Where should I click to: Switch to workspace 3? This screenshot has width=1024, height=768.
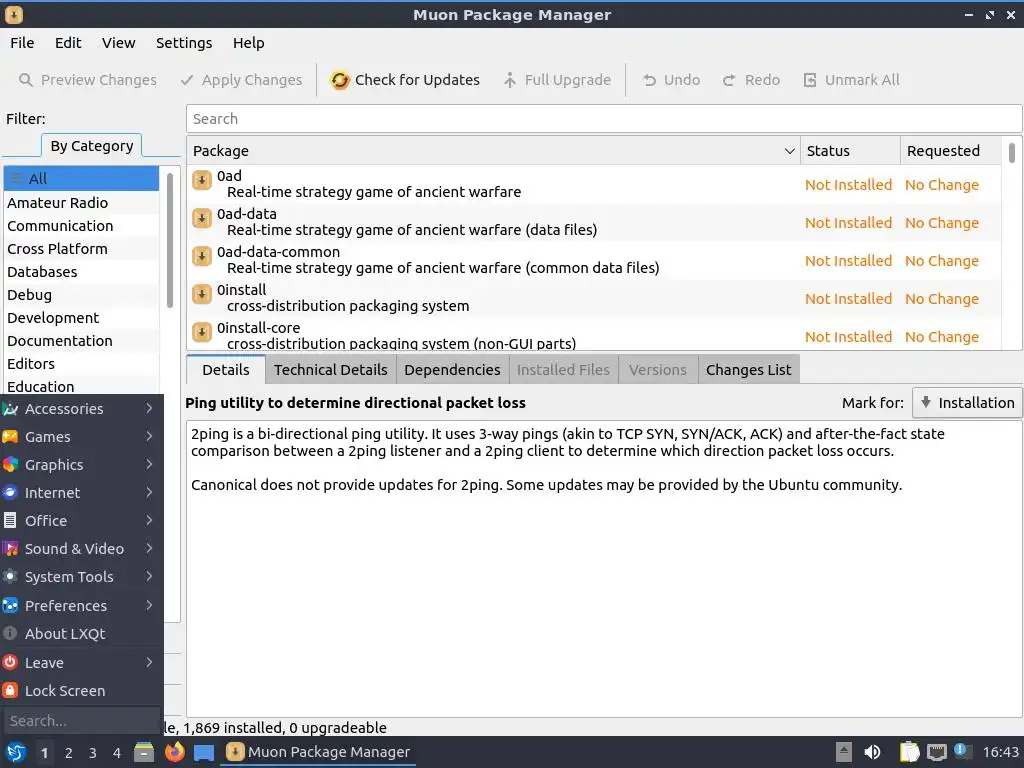coord(93,753)
